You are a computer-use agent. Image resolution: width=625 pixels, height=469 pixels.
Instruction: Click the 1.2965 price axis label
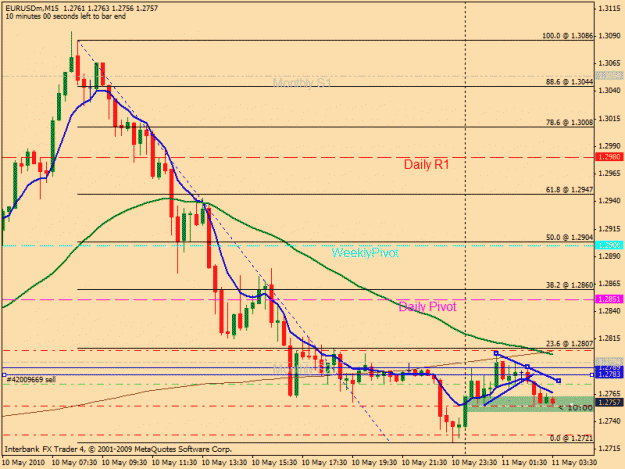click(x=610, y=174)
